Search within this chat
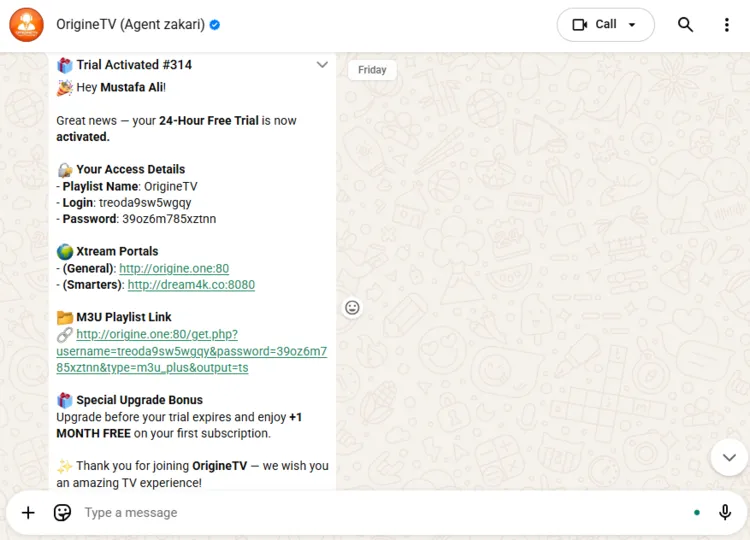Image resolution: width=750 pixels, height=540 pixels. tap(685, 25)
